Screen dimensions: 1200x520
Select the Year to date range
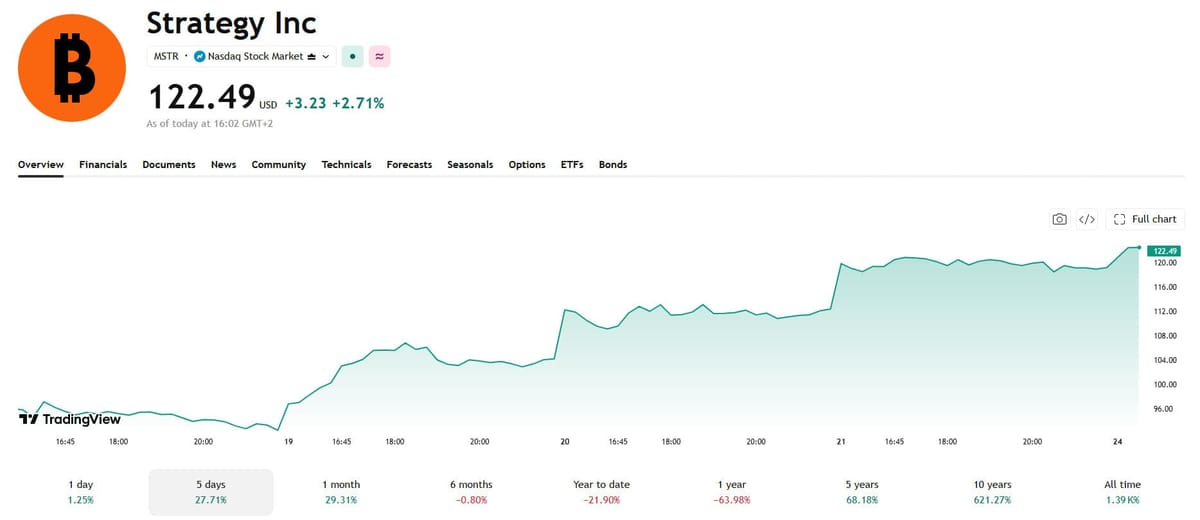click(599, 492)
